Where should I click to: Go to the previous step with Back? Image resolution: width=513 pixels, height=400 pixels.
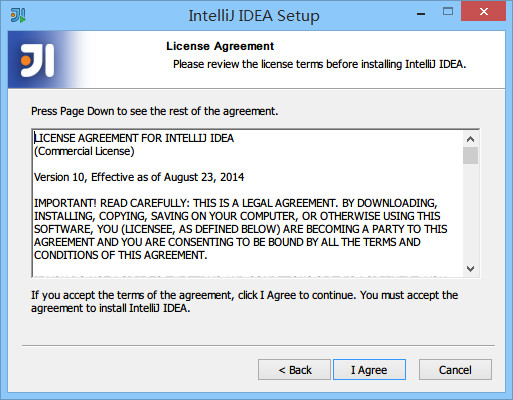point(294,370)
